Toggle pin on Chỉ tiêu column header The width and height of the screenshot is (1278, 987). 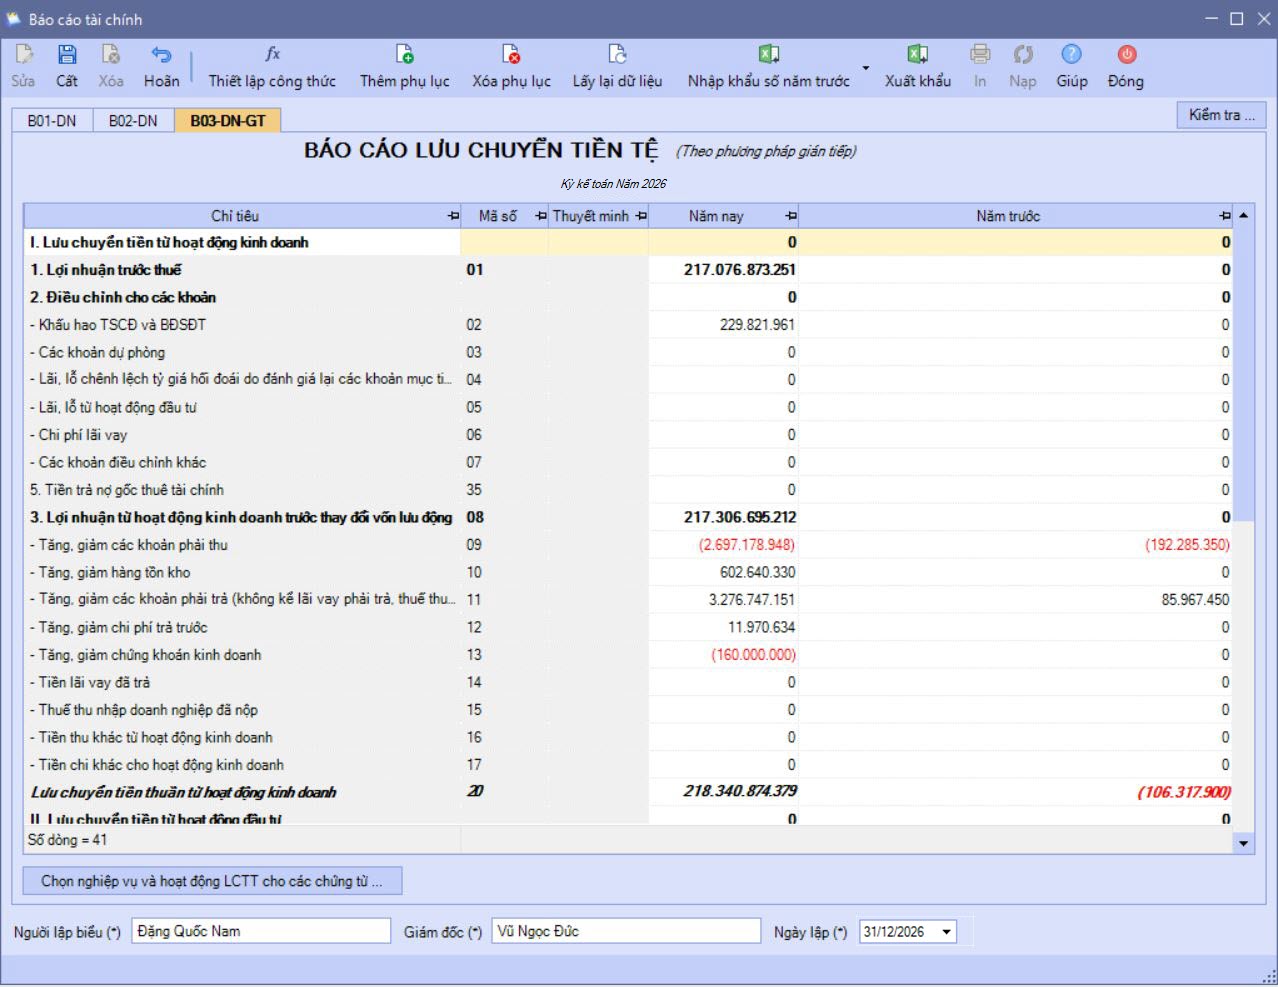(x=453, y=216)
